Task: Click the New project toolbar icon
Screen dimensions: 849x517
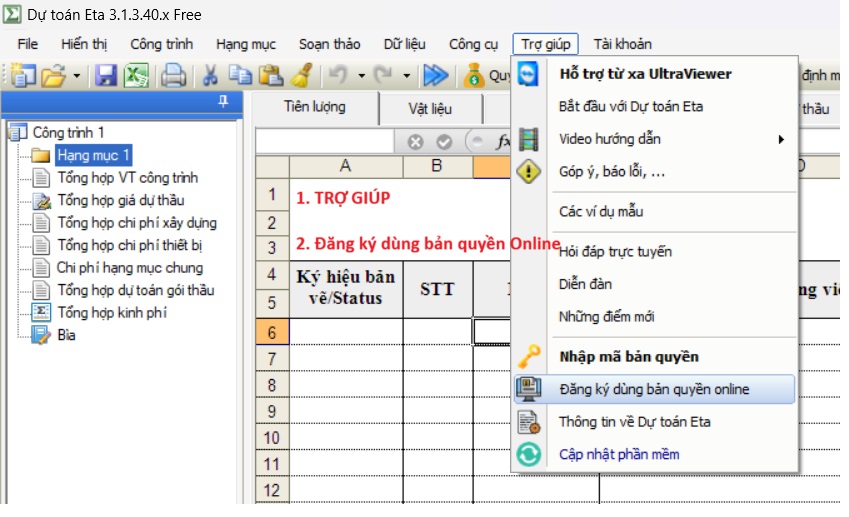Action: (x=22, y=75)
